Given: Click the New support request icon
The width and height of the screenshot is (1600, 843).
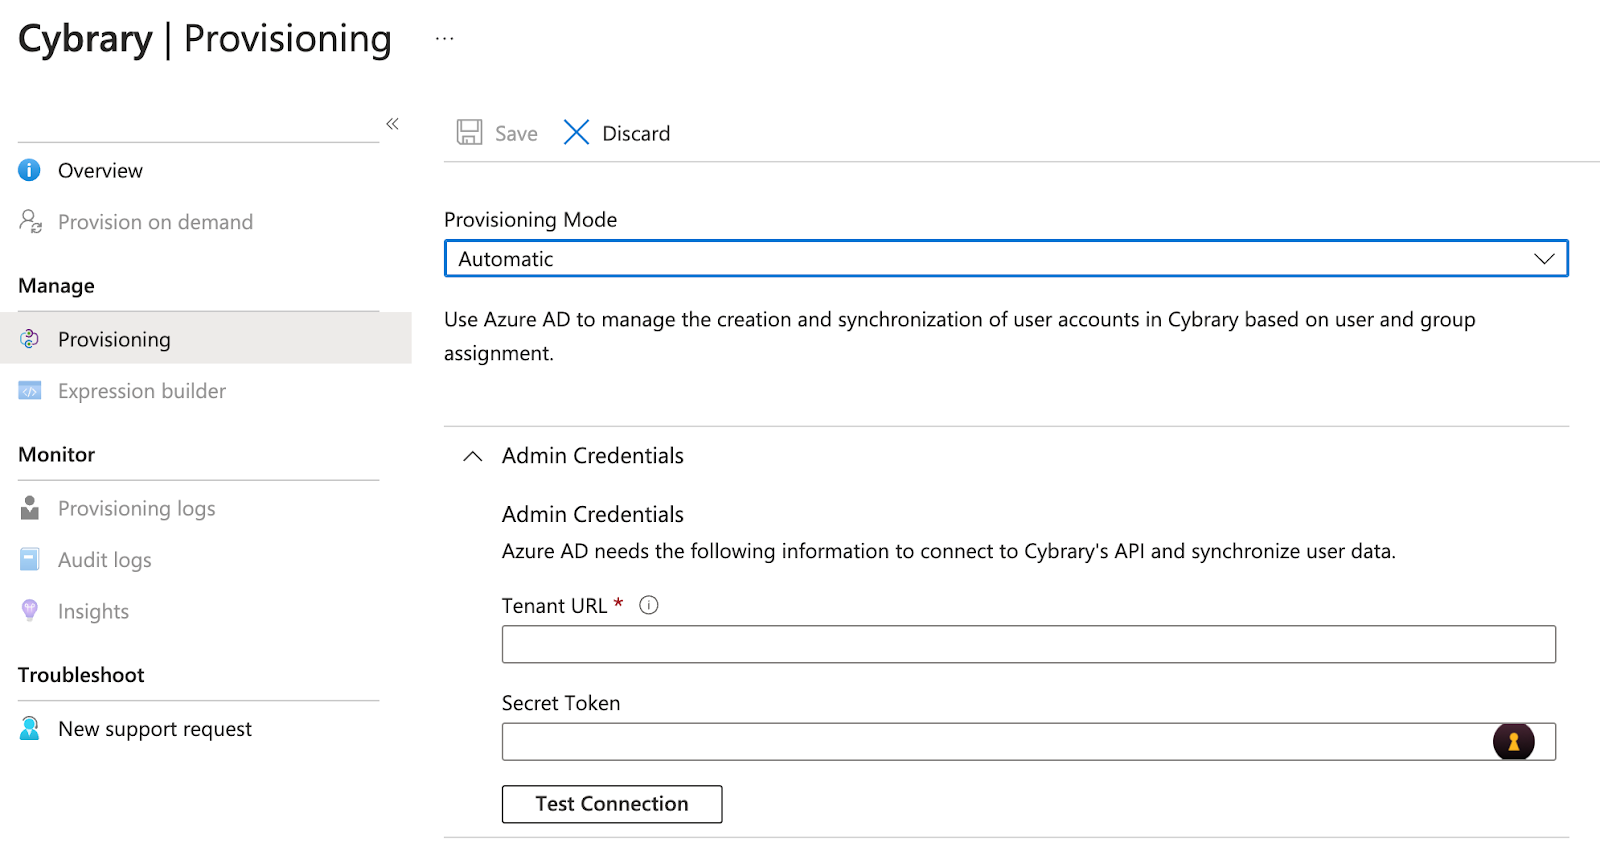Looking at the screenshot, I should click(30, 728).
